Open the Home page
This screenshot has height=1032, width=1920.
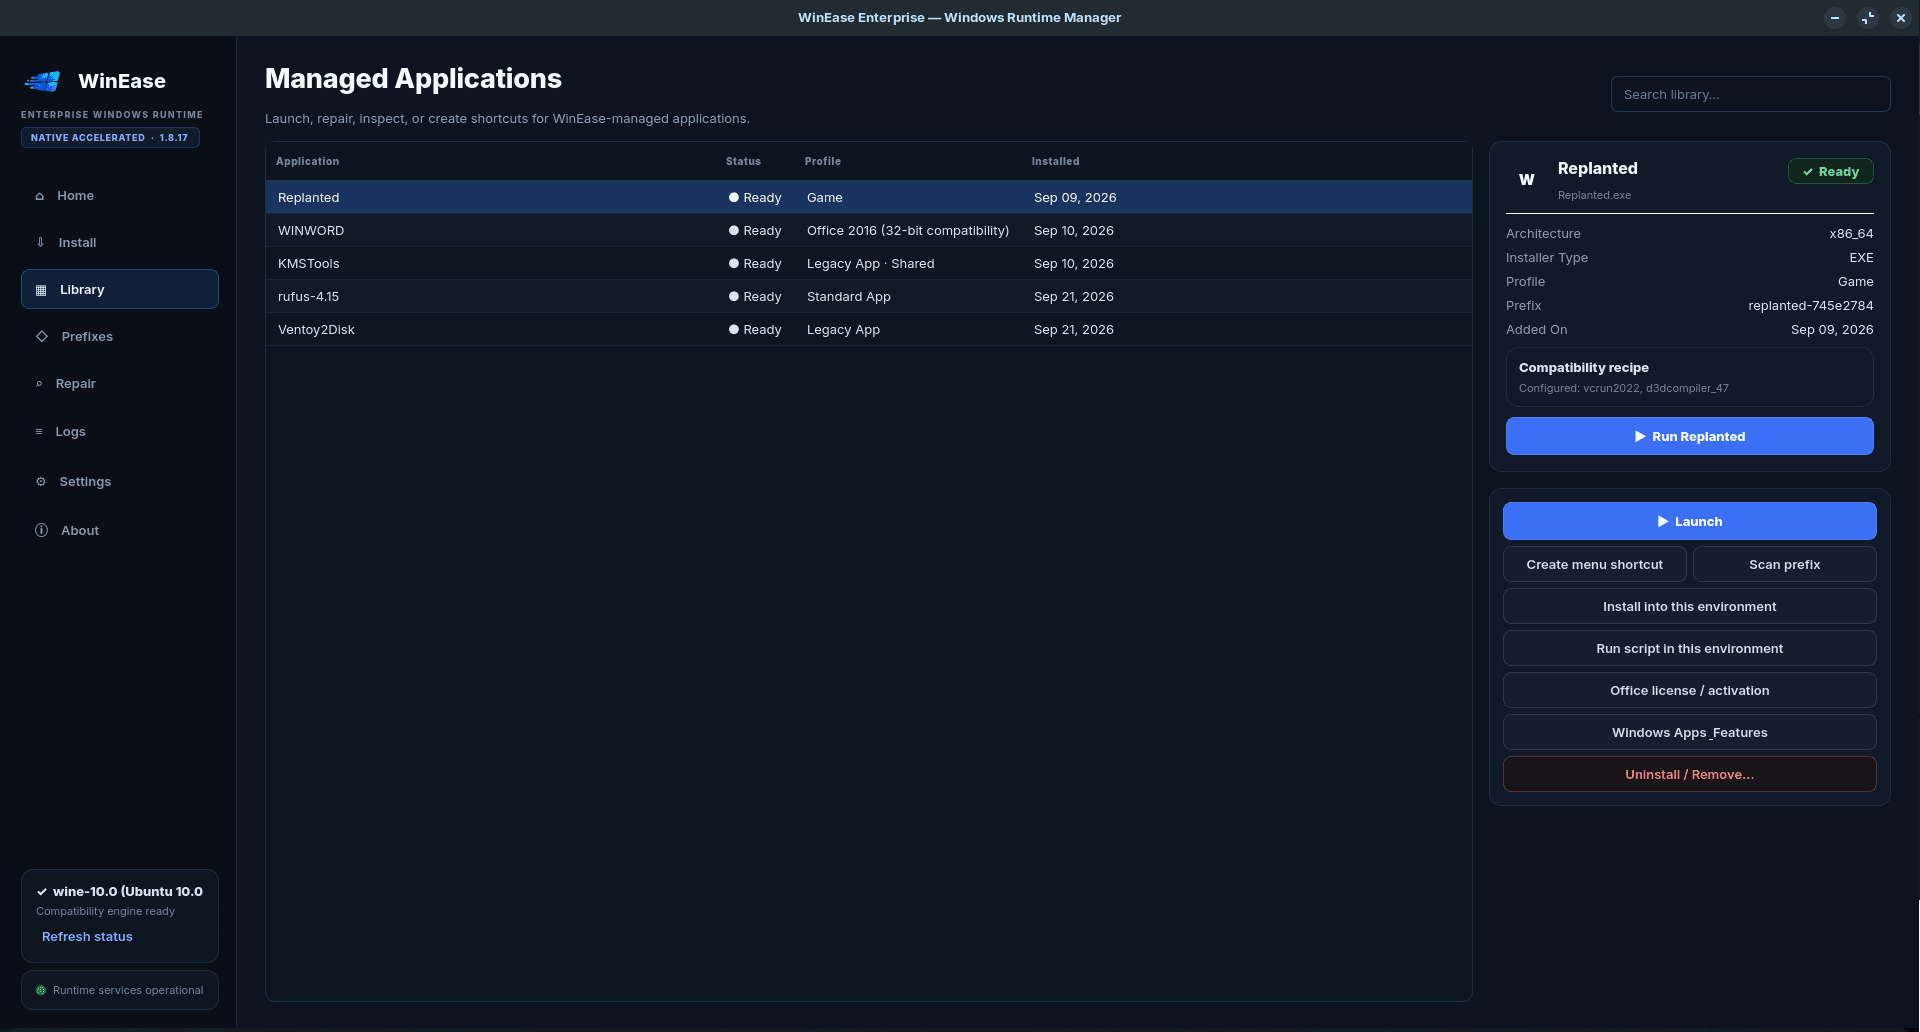coord(120,196)
